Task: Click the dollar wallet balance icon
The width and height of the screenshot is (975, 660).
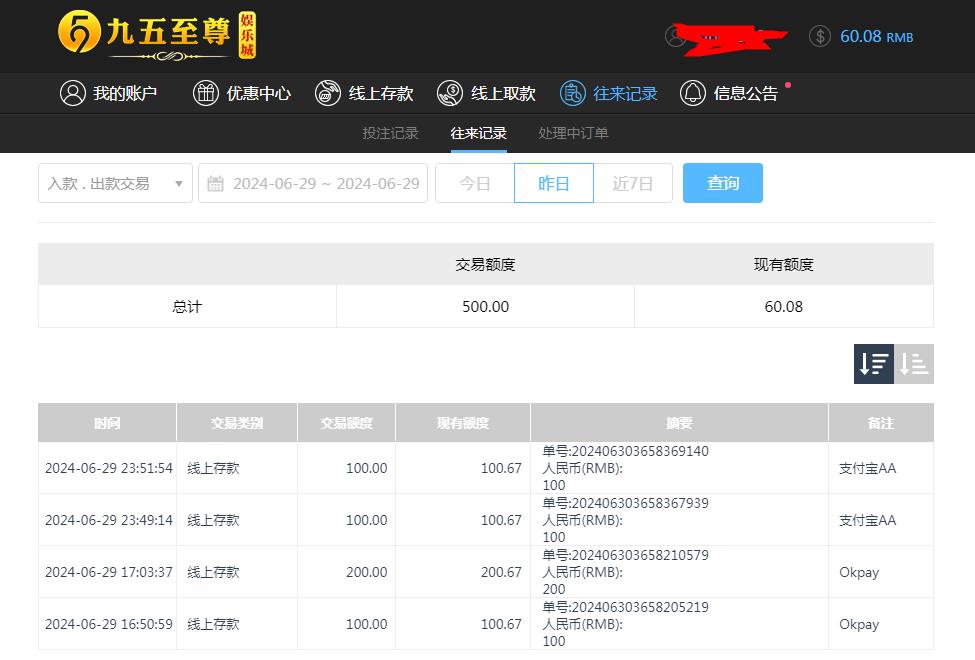Action: 820,36
